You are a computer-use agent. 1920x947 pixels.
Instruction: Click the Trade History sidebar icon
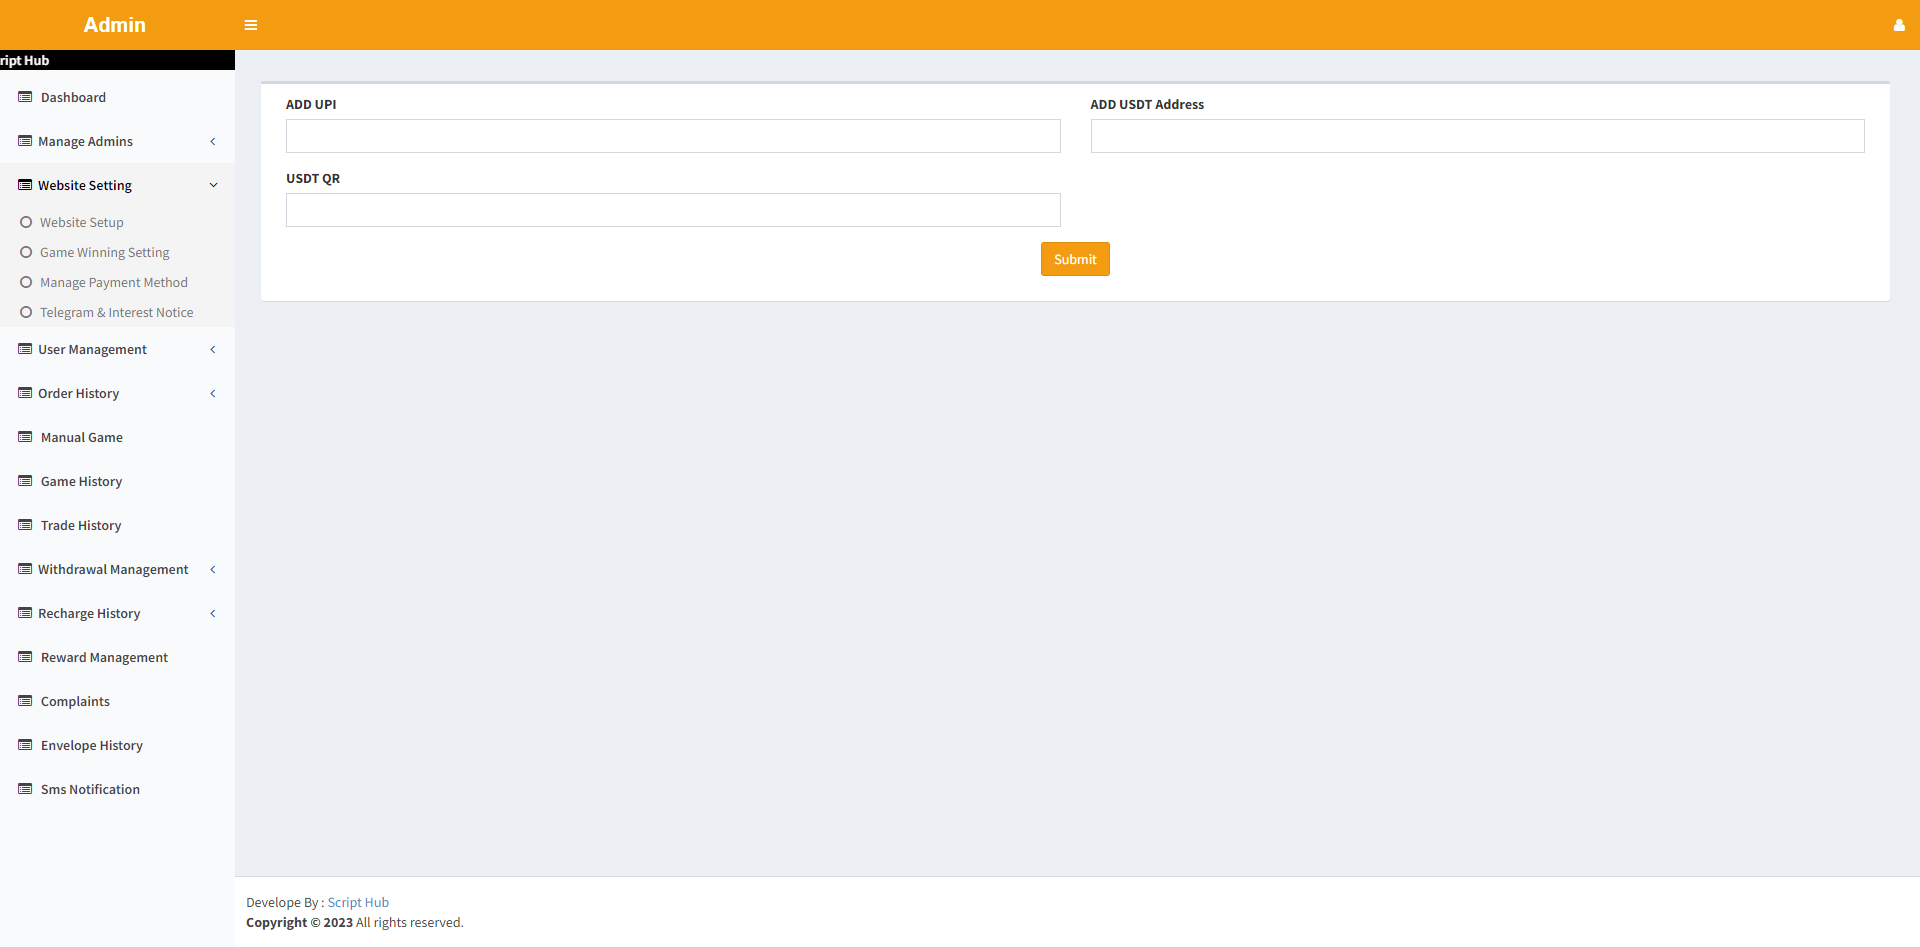[25, 525]
